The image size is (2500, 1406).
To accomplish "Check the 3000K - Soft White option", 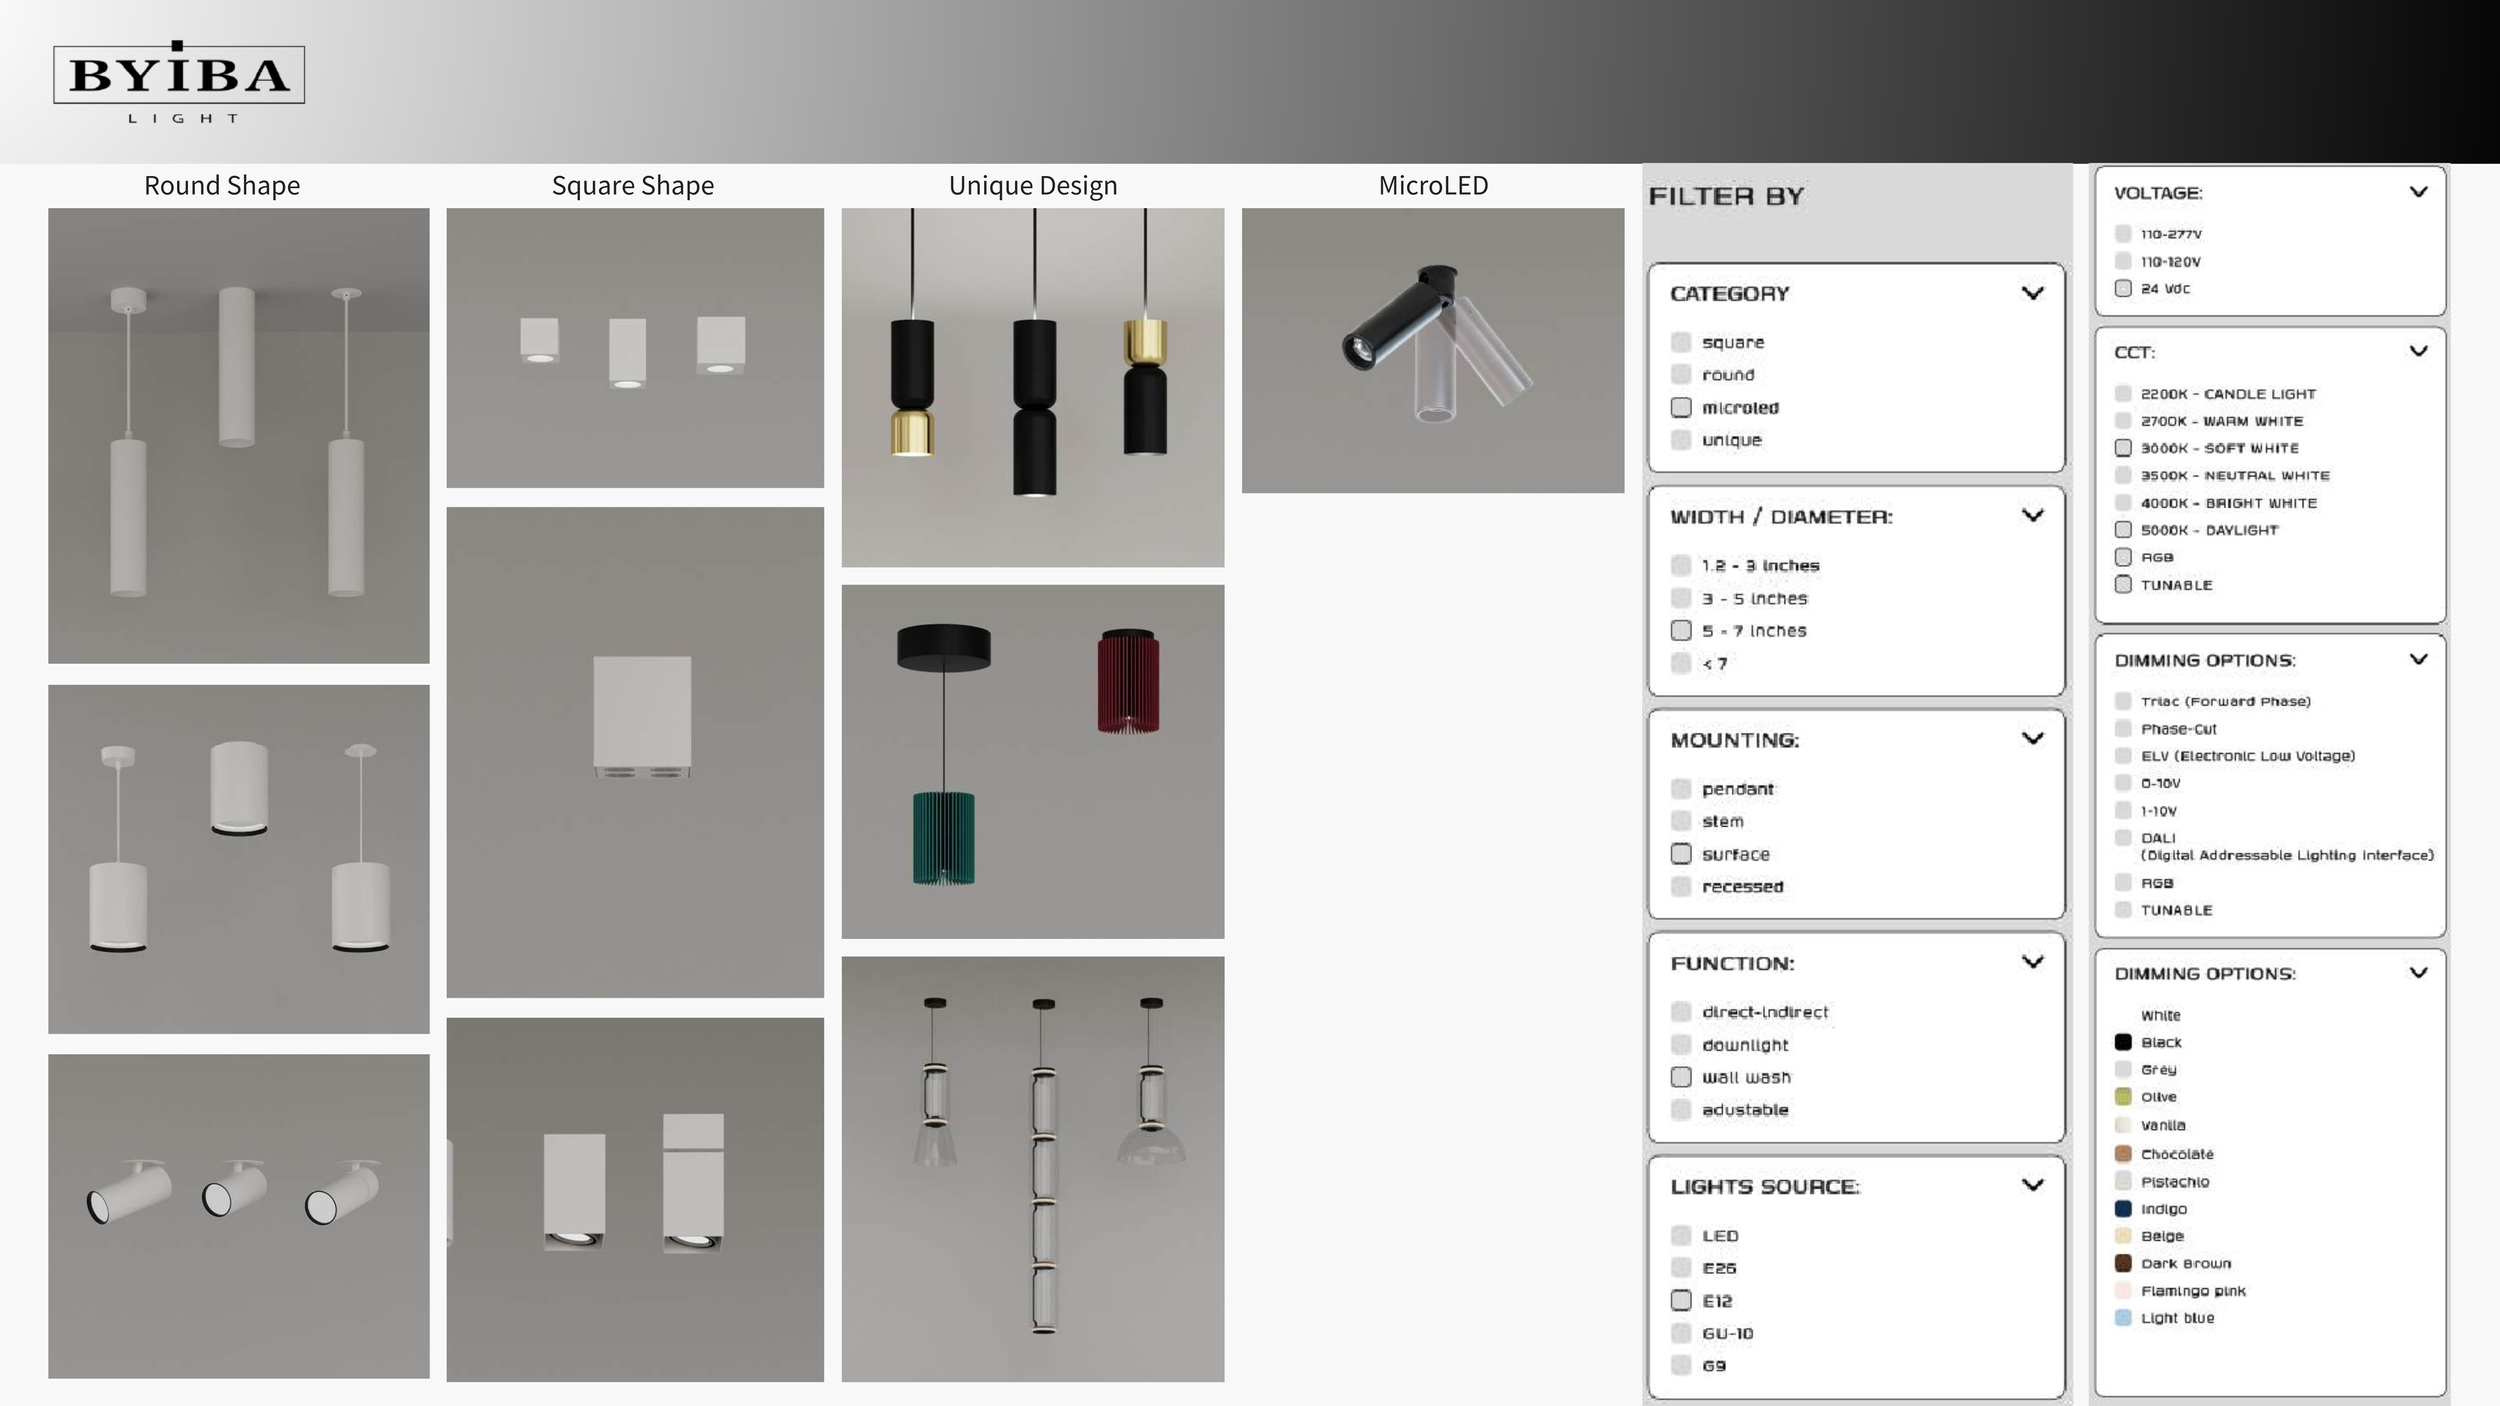I will click(x=2123, y=448).
